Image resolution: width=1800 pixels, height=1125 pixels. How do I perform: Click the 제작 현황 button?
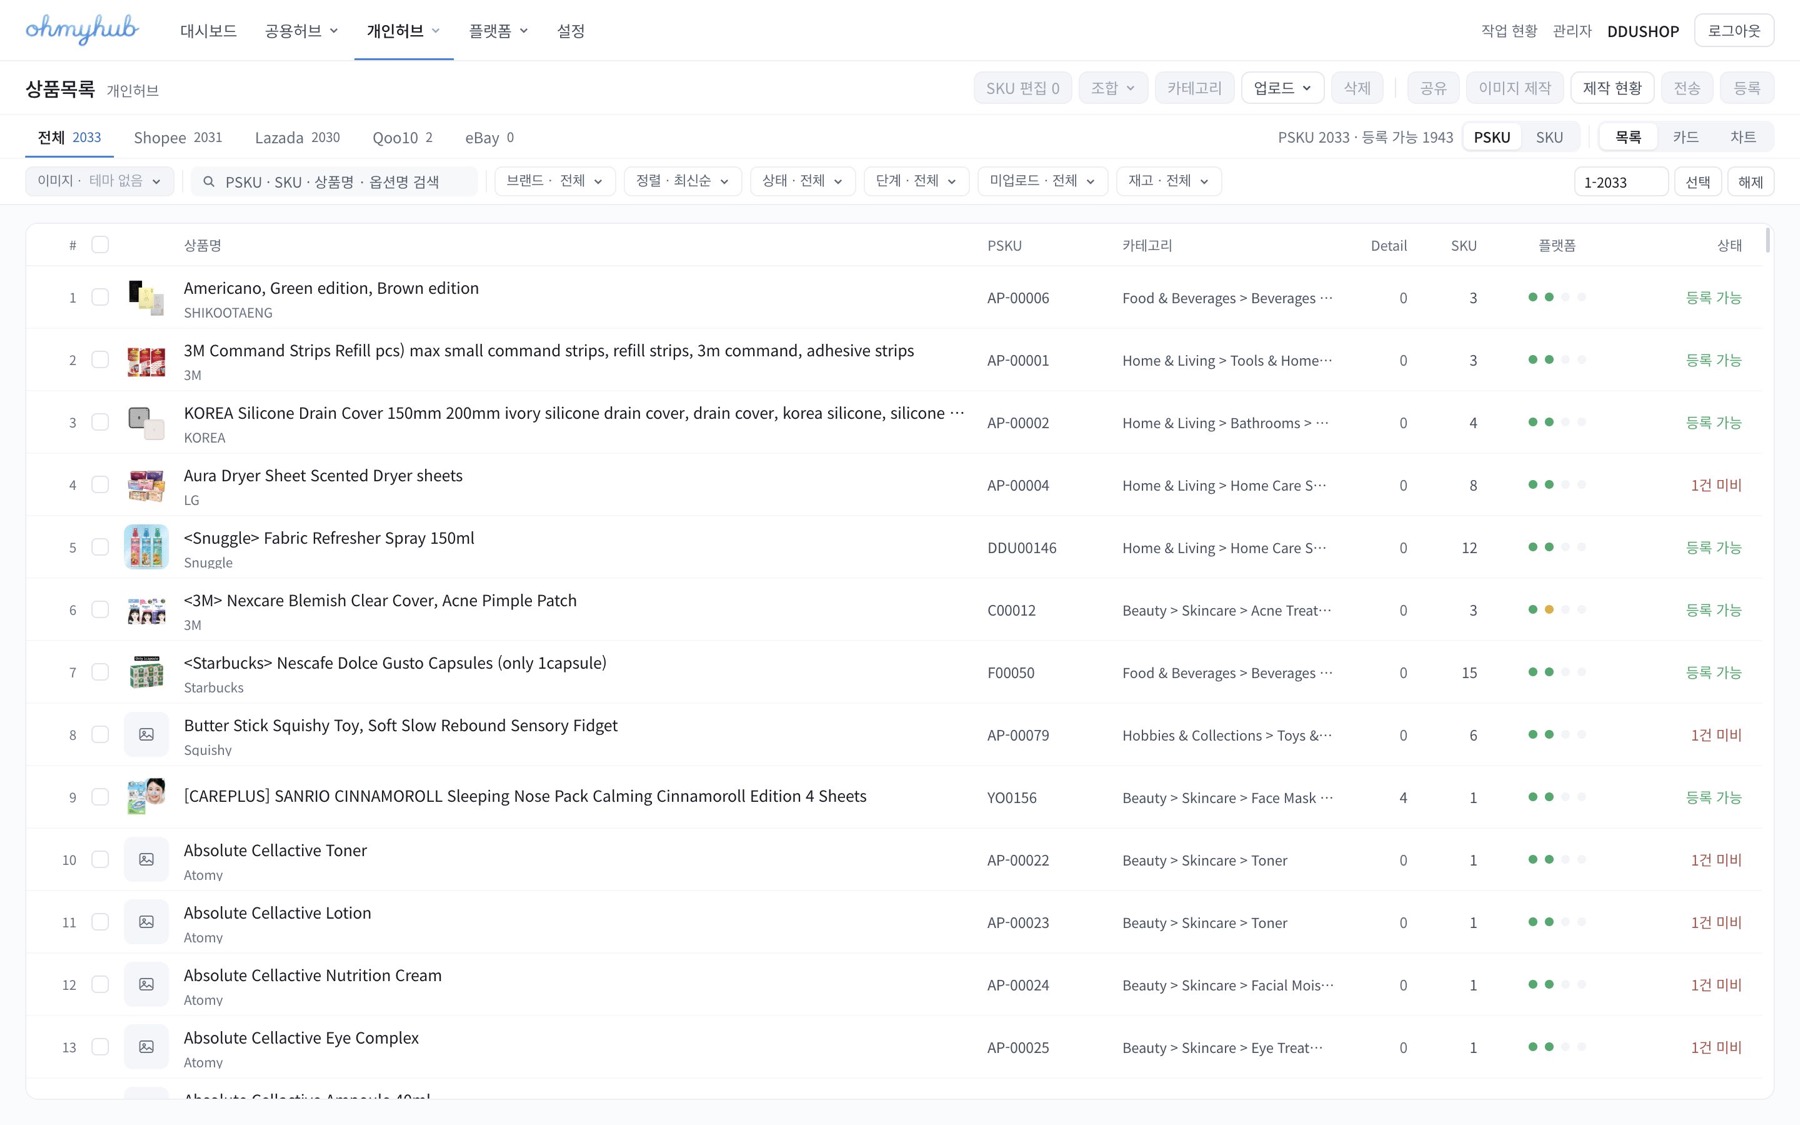click(1612, 88)
